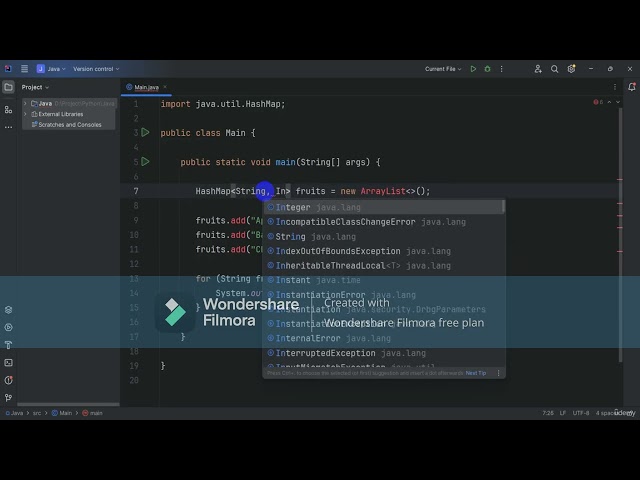Image resolution: width=640 pixels, height=480 pixels.
Task: Show more tool windows ellipsis in left sidebar
Action: (x=8, y=127)
